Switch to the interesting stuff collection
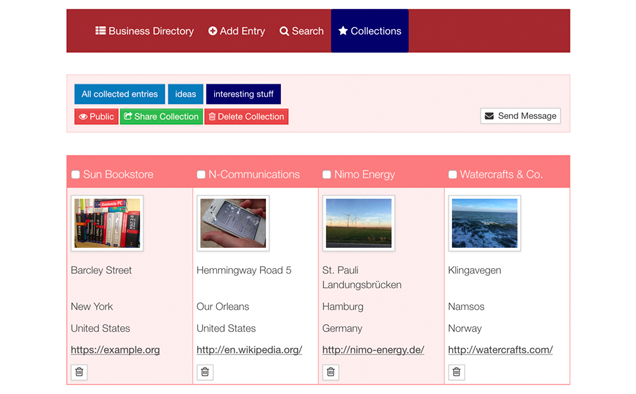Screen dimensions: 636x394 coord(243,94)
